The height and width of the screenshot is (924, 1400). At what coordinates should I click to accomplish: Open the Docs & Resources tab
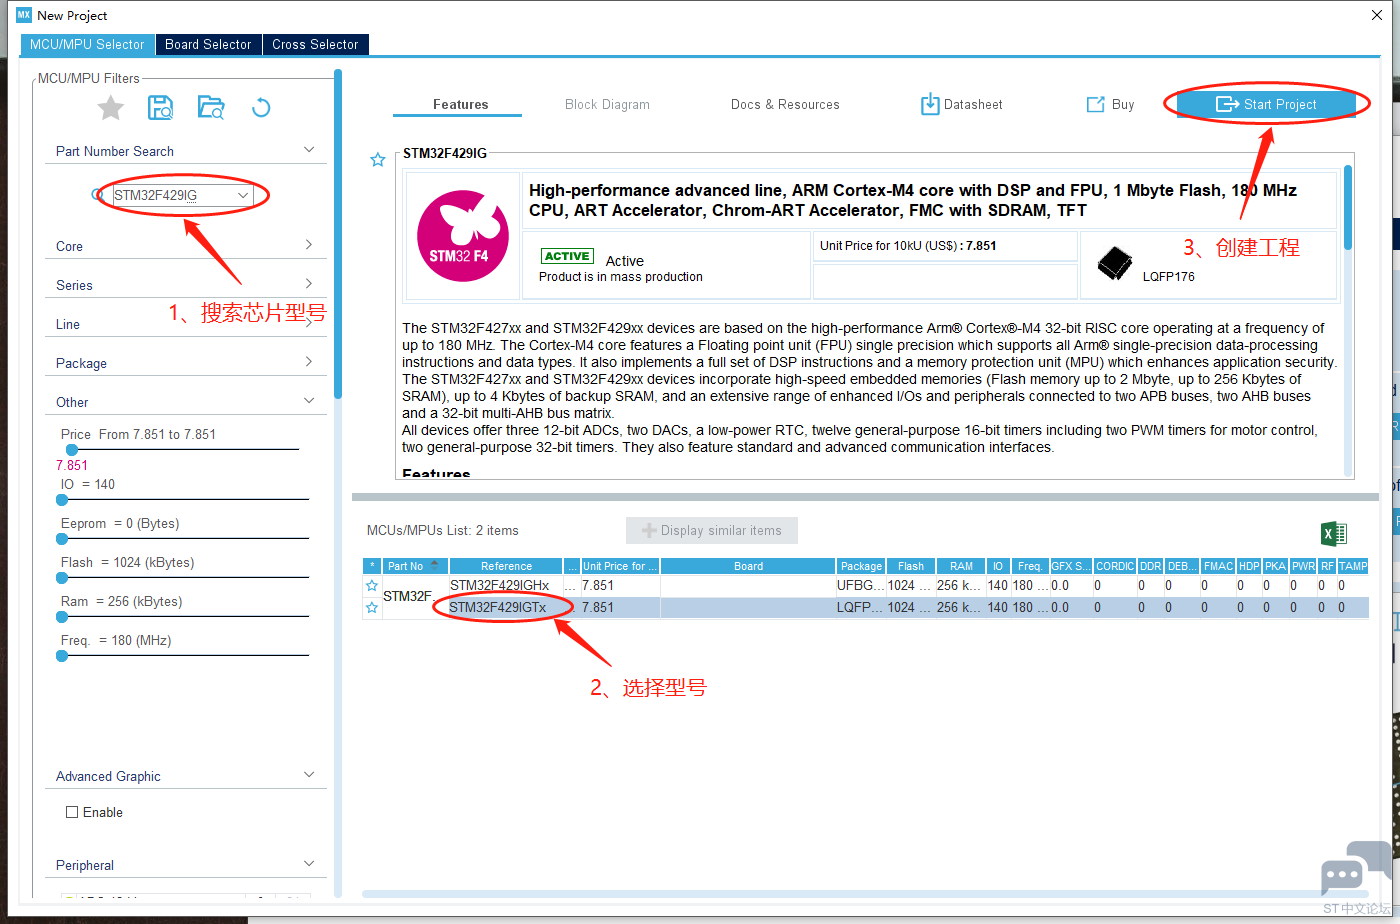(x=785, y=104)
